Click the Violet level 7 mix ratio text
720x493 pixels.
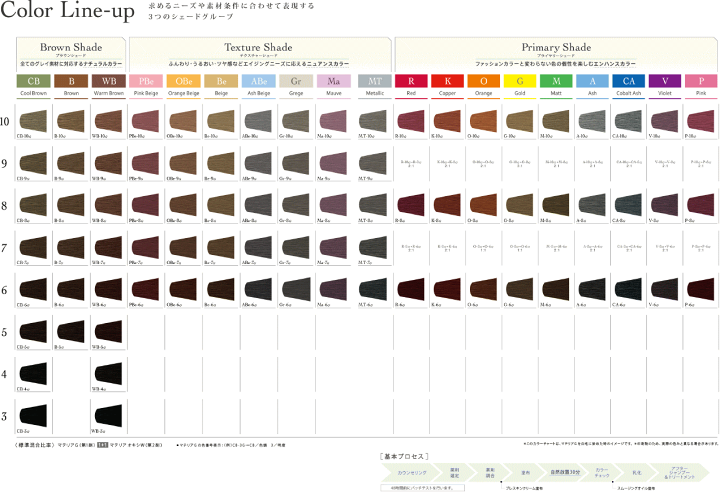point(665,248)
